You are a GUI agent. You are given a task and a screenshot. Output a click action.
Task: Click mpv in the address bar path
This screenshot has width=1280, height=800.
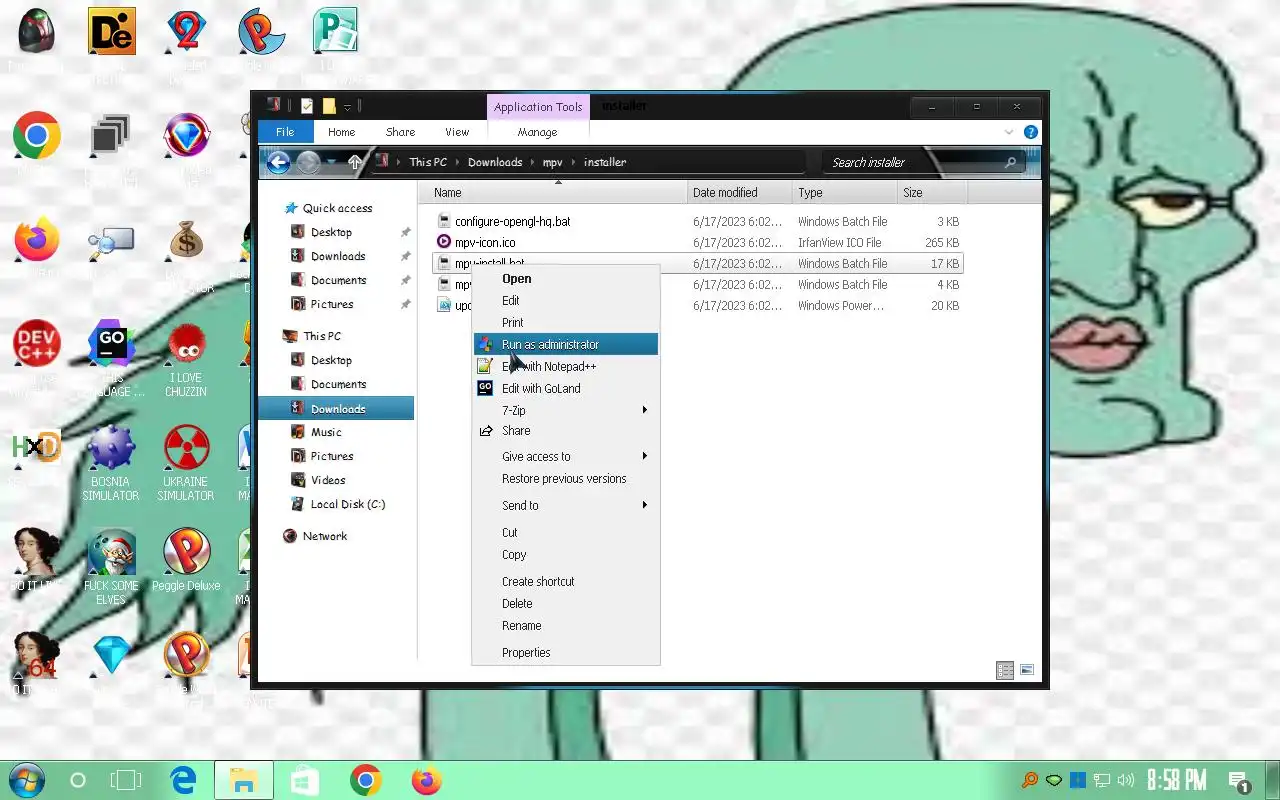552,162
